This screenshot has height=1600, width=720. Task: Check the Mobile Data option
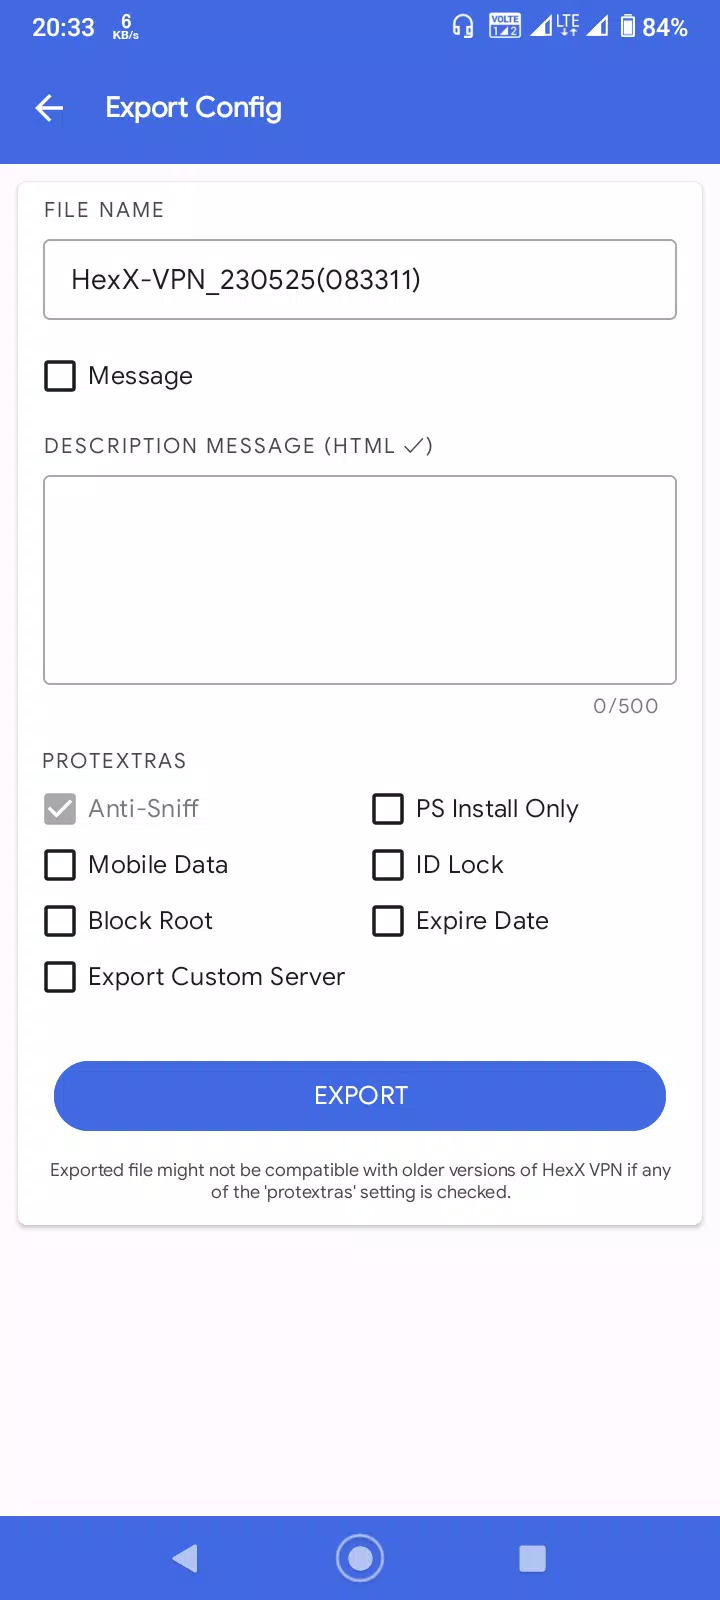tap(60, 865)
